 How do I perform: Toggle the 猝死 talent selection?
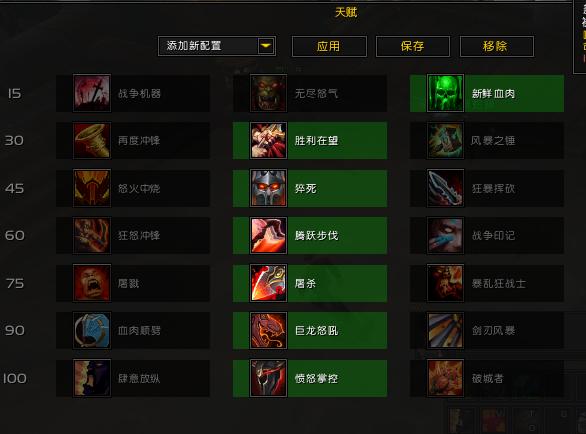(x=310, y=188)
